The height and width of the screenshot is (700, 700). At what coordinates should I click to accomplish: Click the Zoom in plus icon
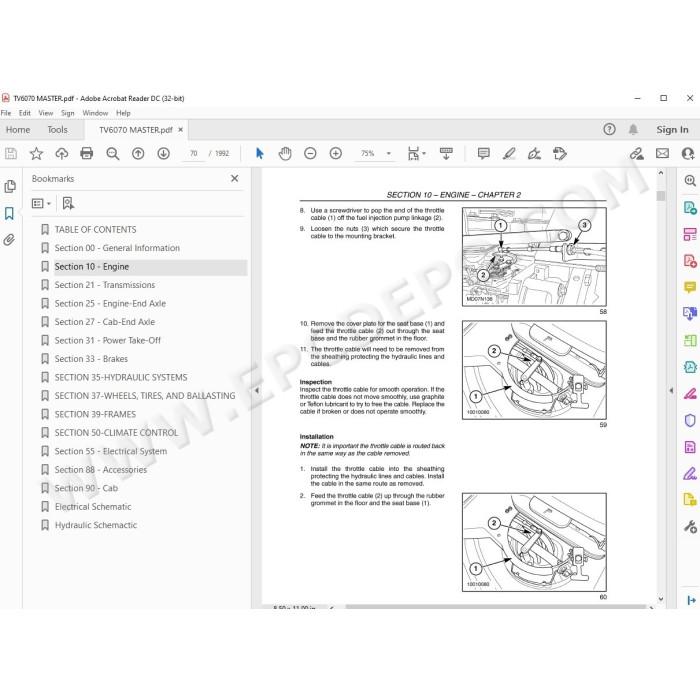click(335, 154)
